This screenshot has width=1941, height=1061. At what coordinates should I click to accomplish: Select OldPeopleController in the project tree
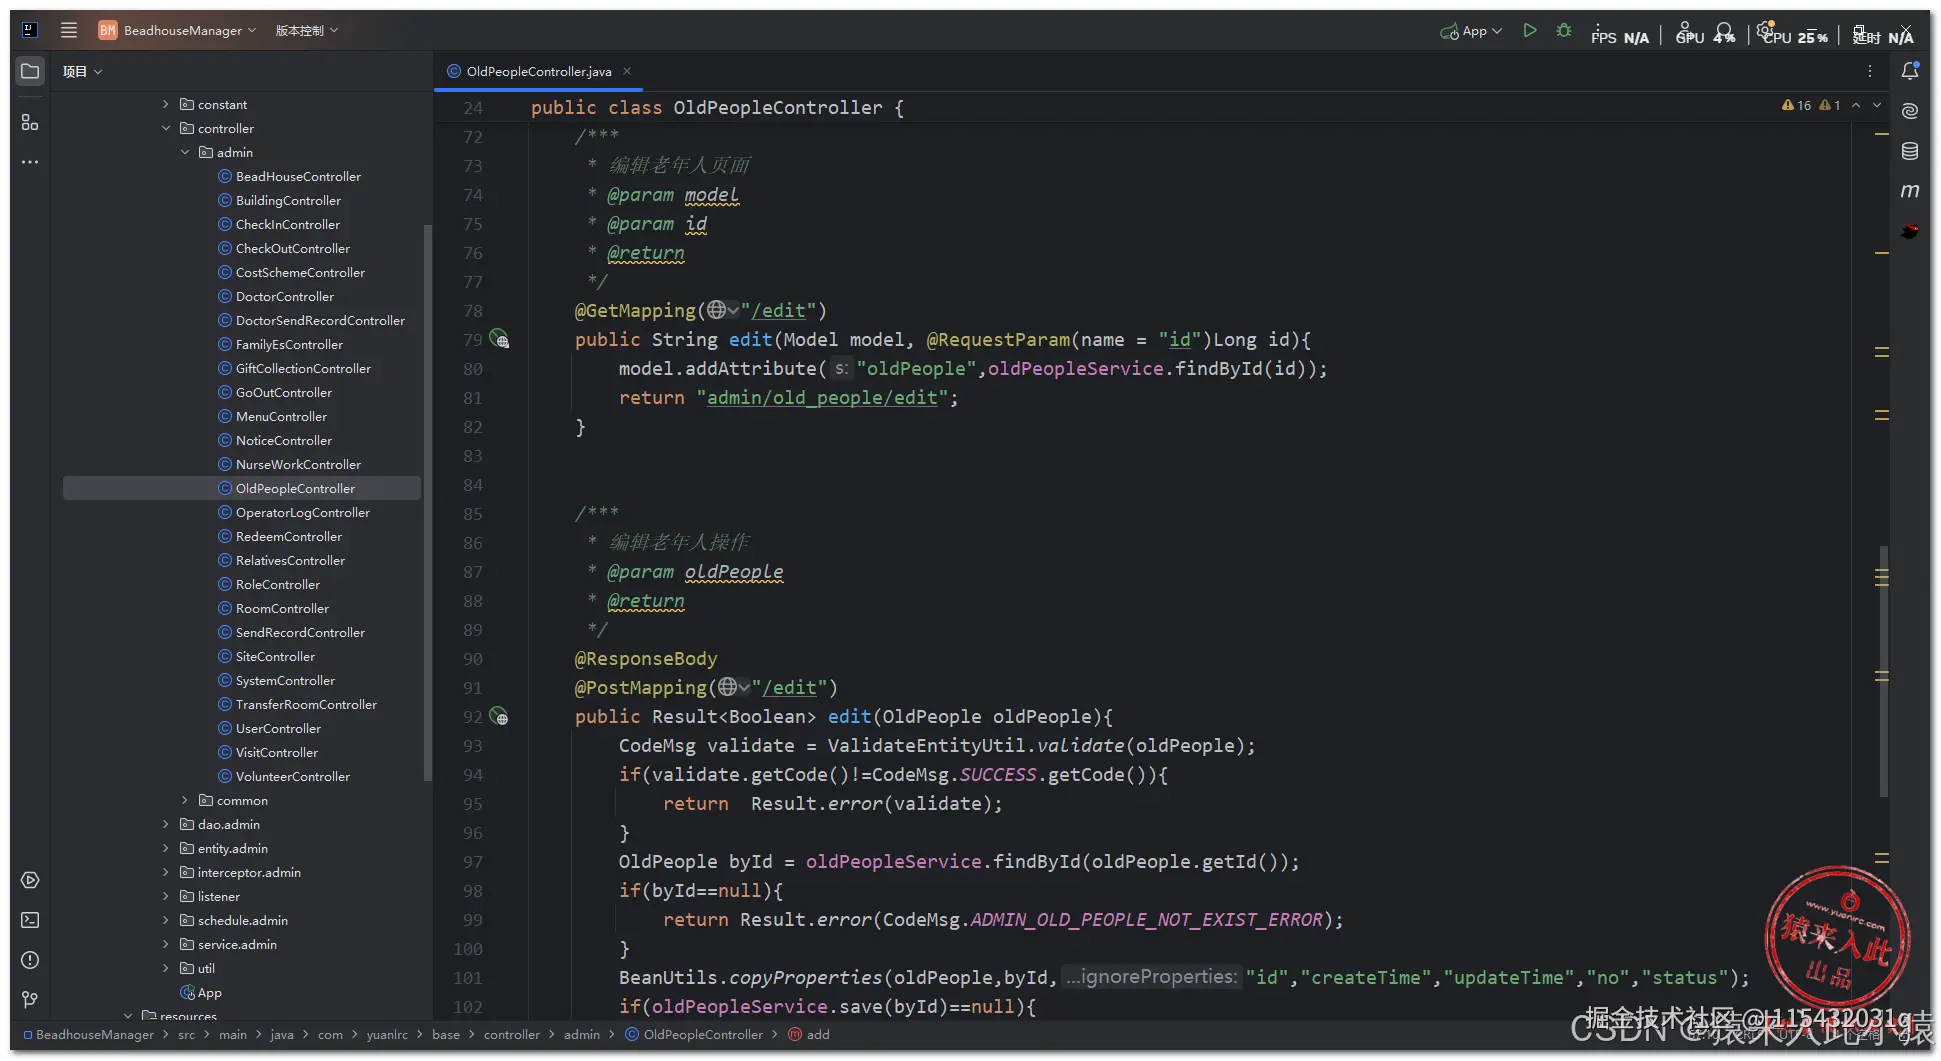click(x=295, y=488)
